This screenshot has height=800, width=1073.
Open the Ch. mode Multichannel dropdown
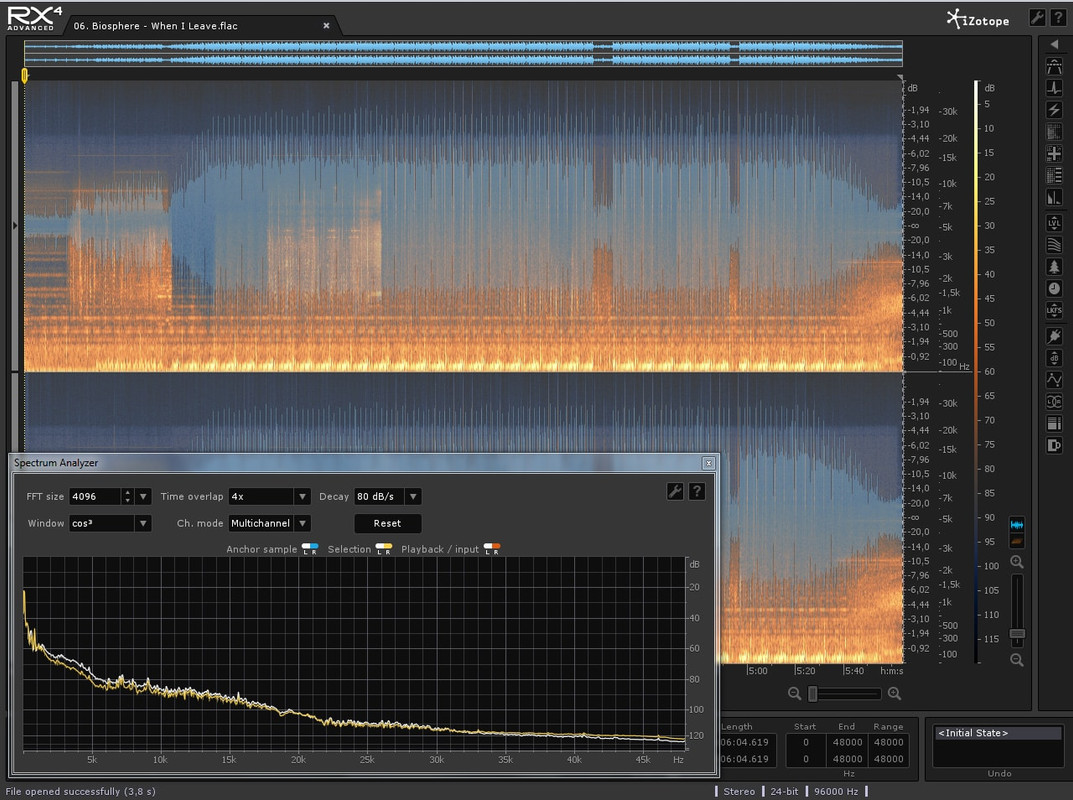pyautogui.click(x=270, y=523)
